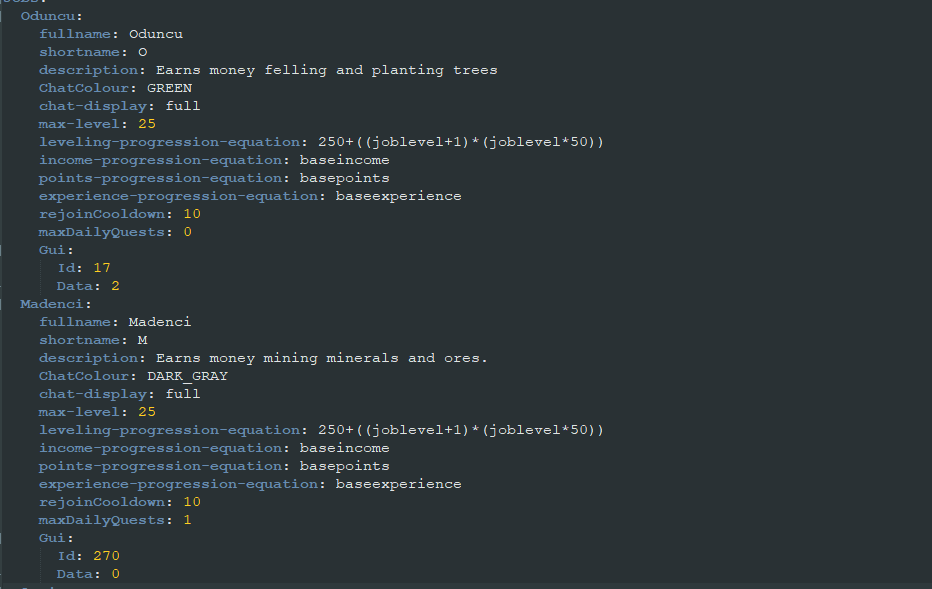Click the "Gui:" key under Oduncu
The width and height of the screenshot is (932, 589).
[56, 250]
